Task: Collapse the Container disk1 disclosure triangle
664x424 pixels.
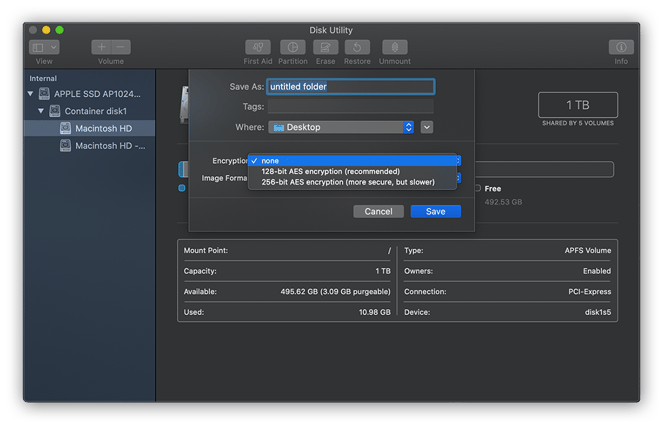Action: pyautogui.click(x=41, y=111)
